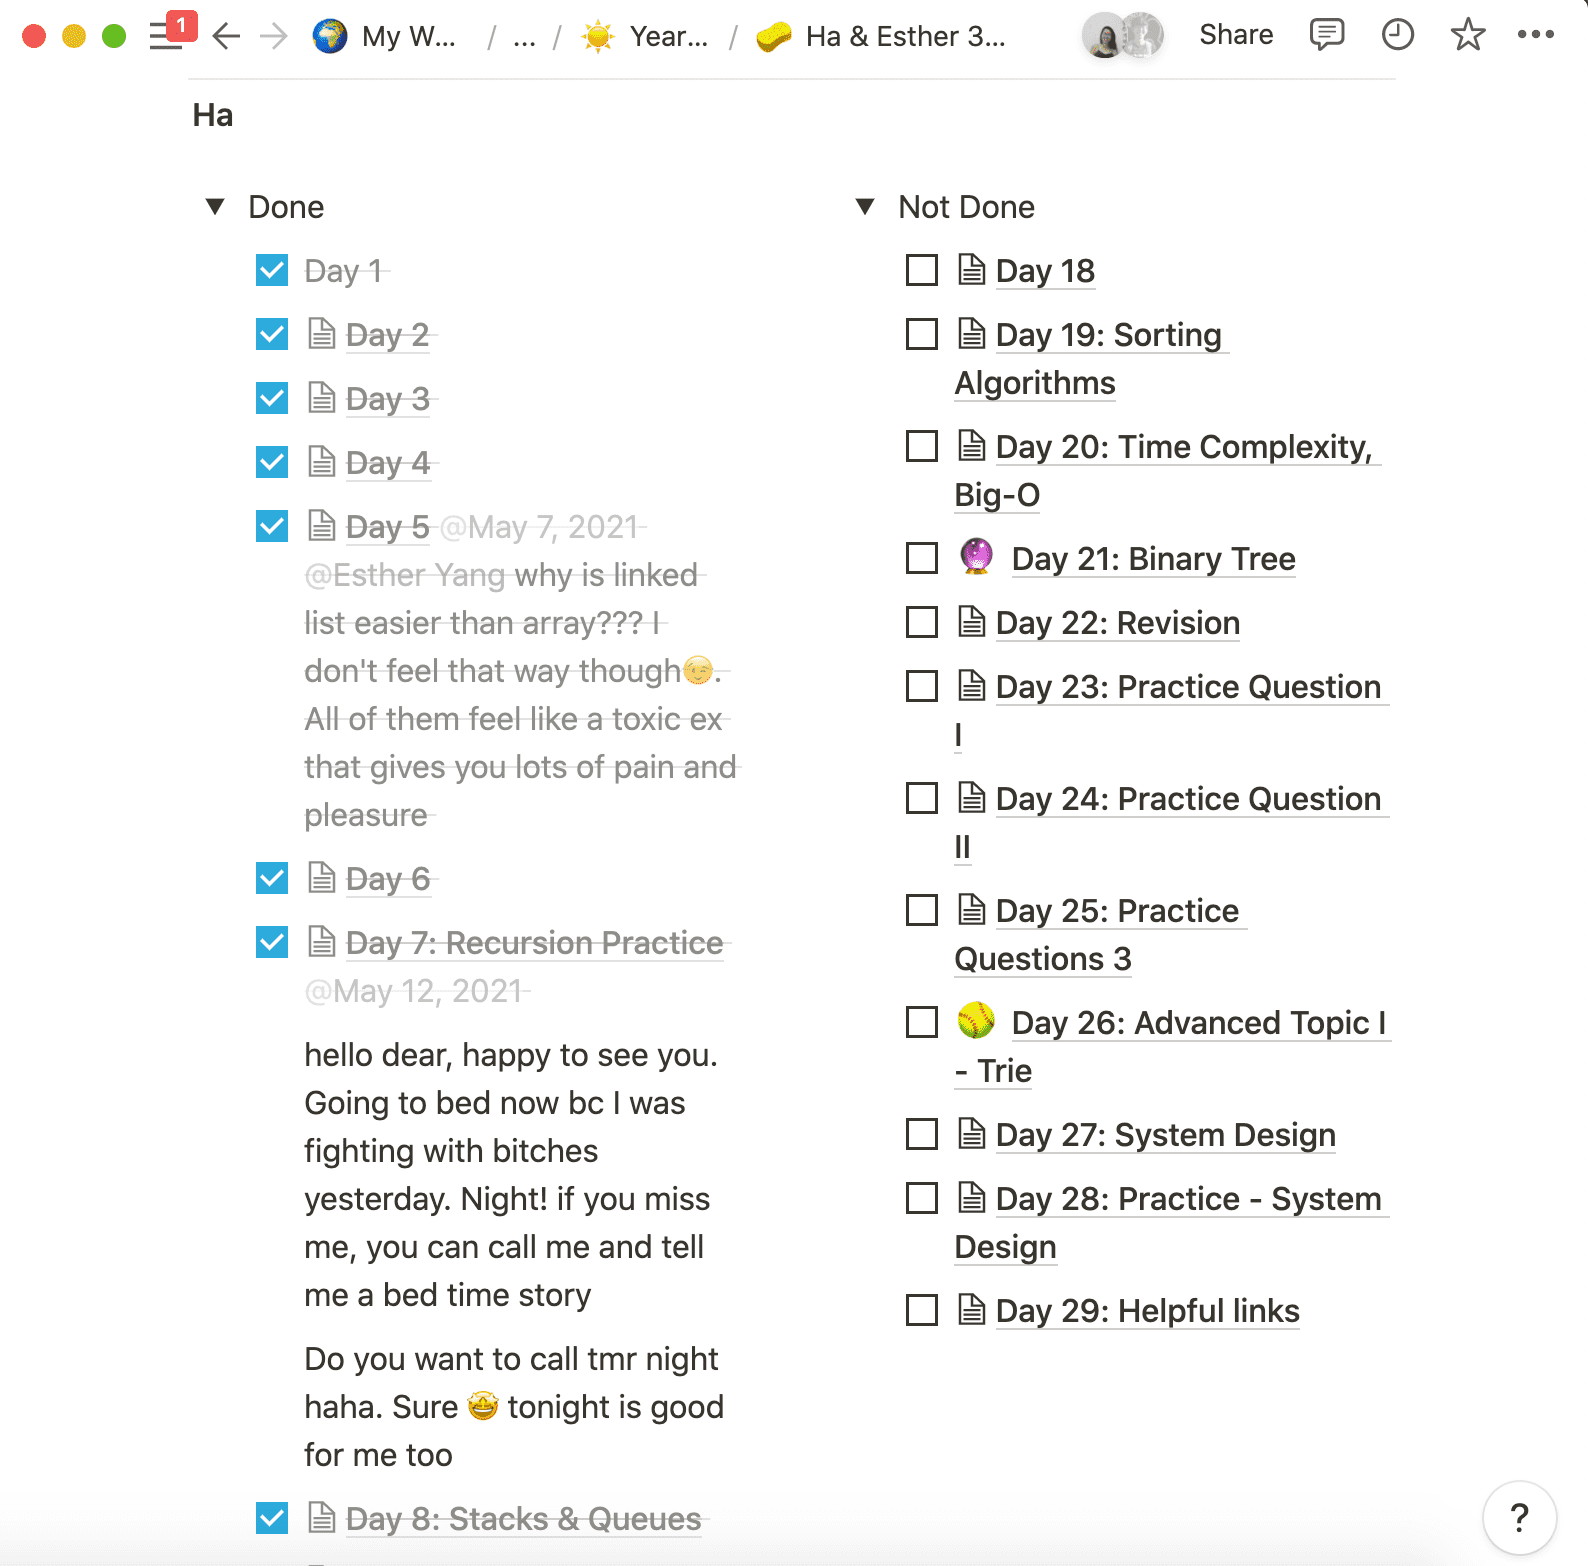Image resolution: width=1588 pixels, height=1566 pixels.
Task: Uncheck the Day 1 checkbox
Action: click(272, 271)
